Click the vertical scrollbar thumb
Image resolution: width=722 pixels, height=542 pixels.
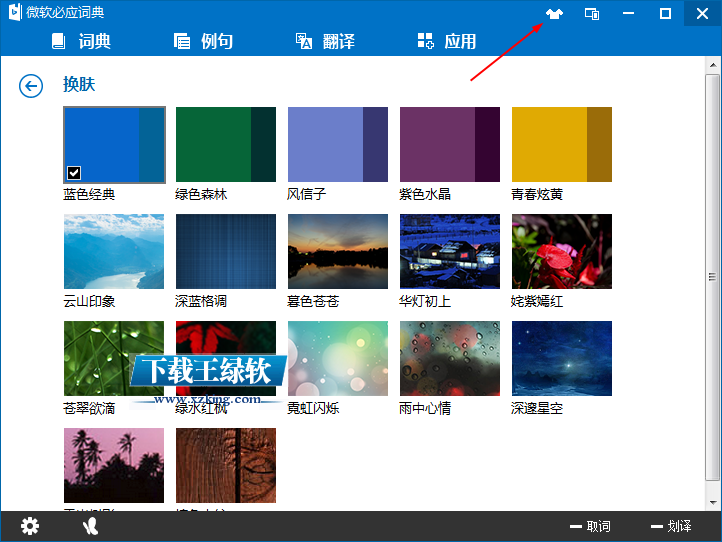[713, 277]
